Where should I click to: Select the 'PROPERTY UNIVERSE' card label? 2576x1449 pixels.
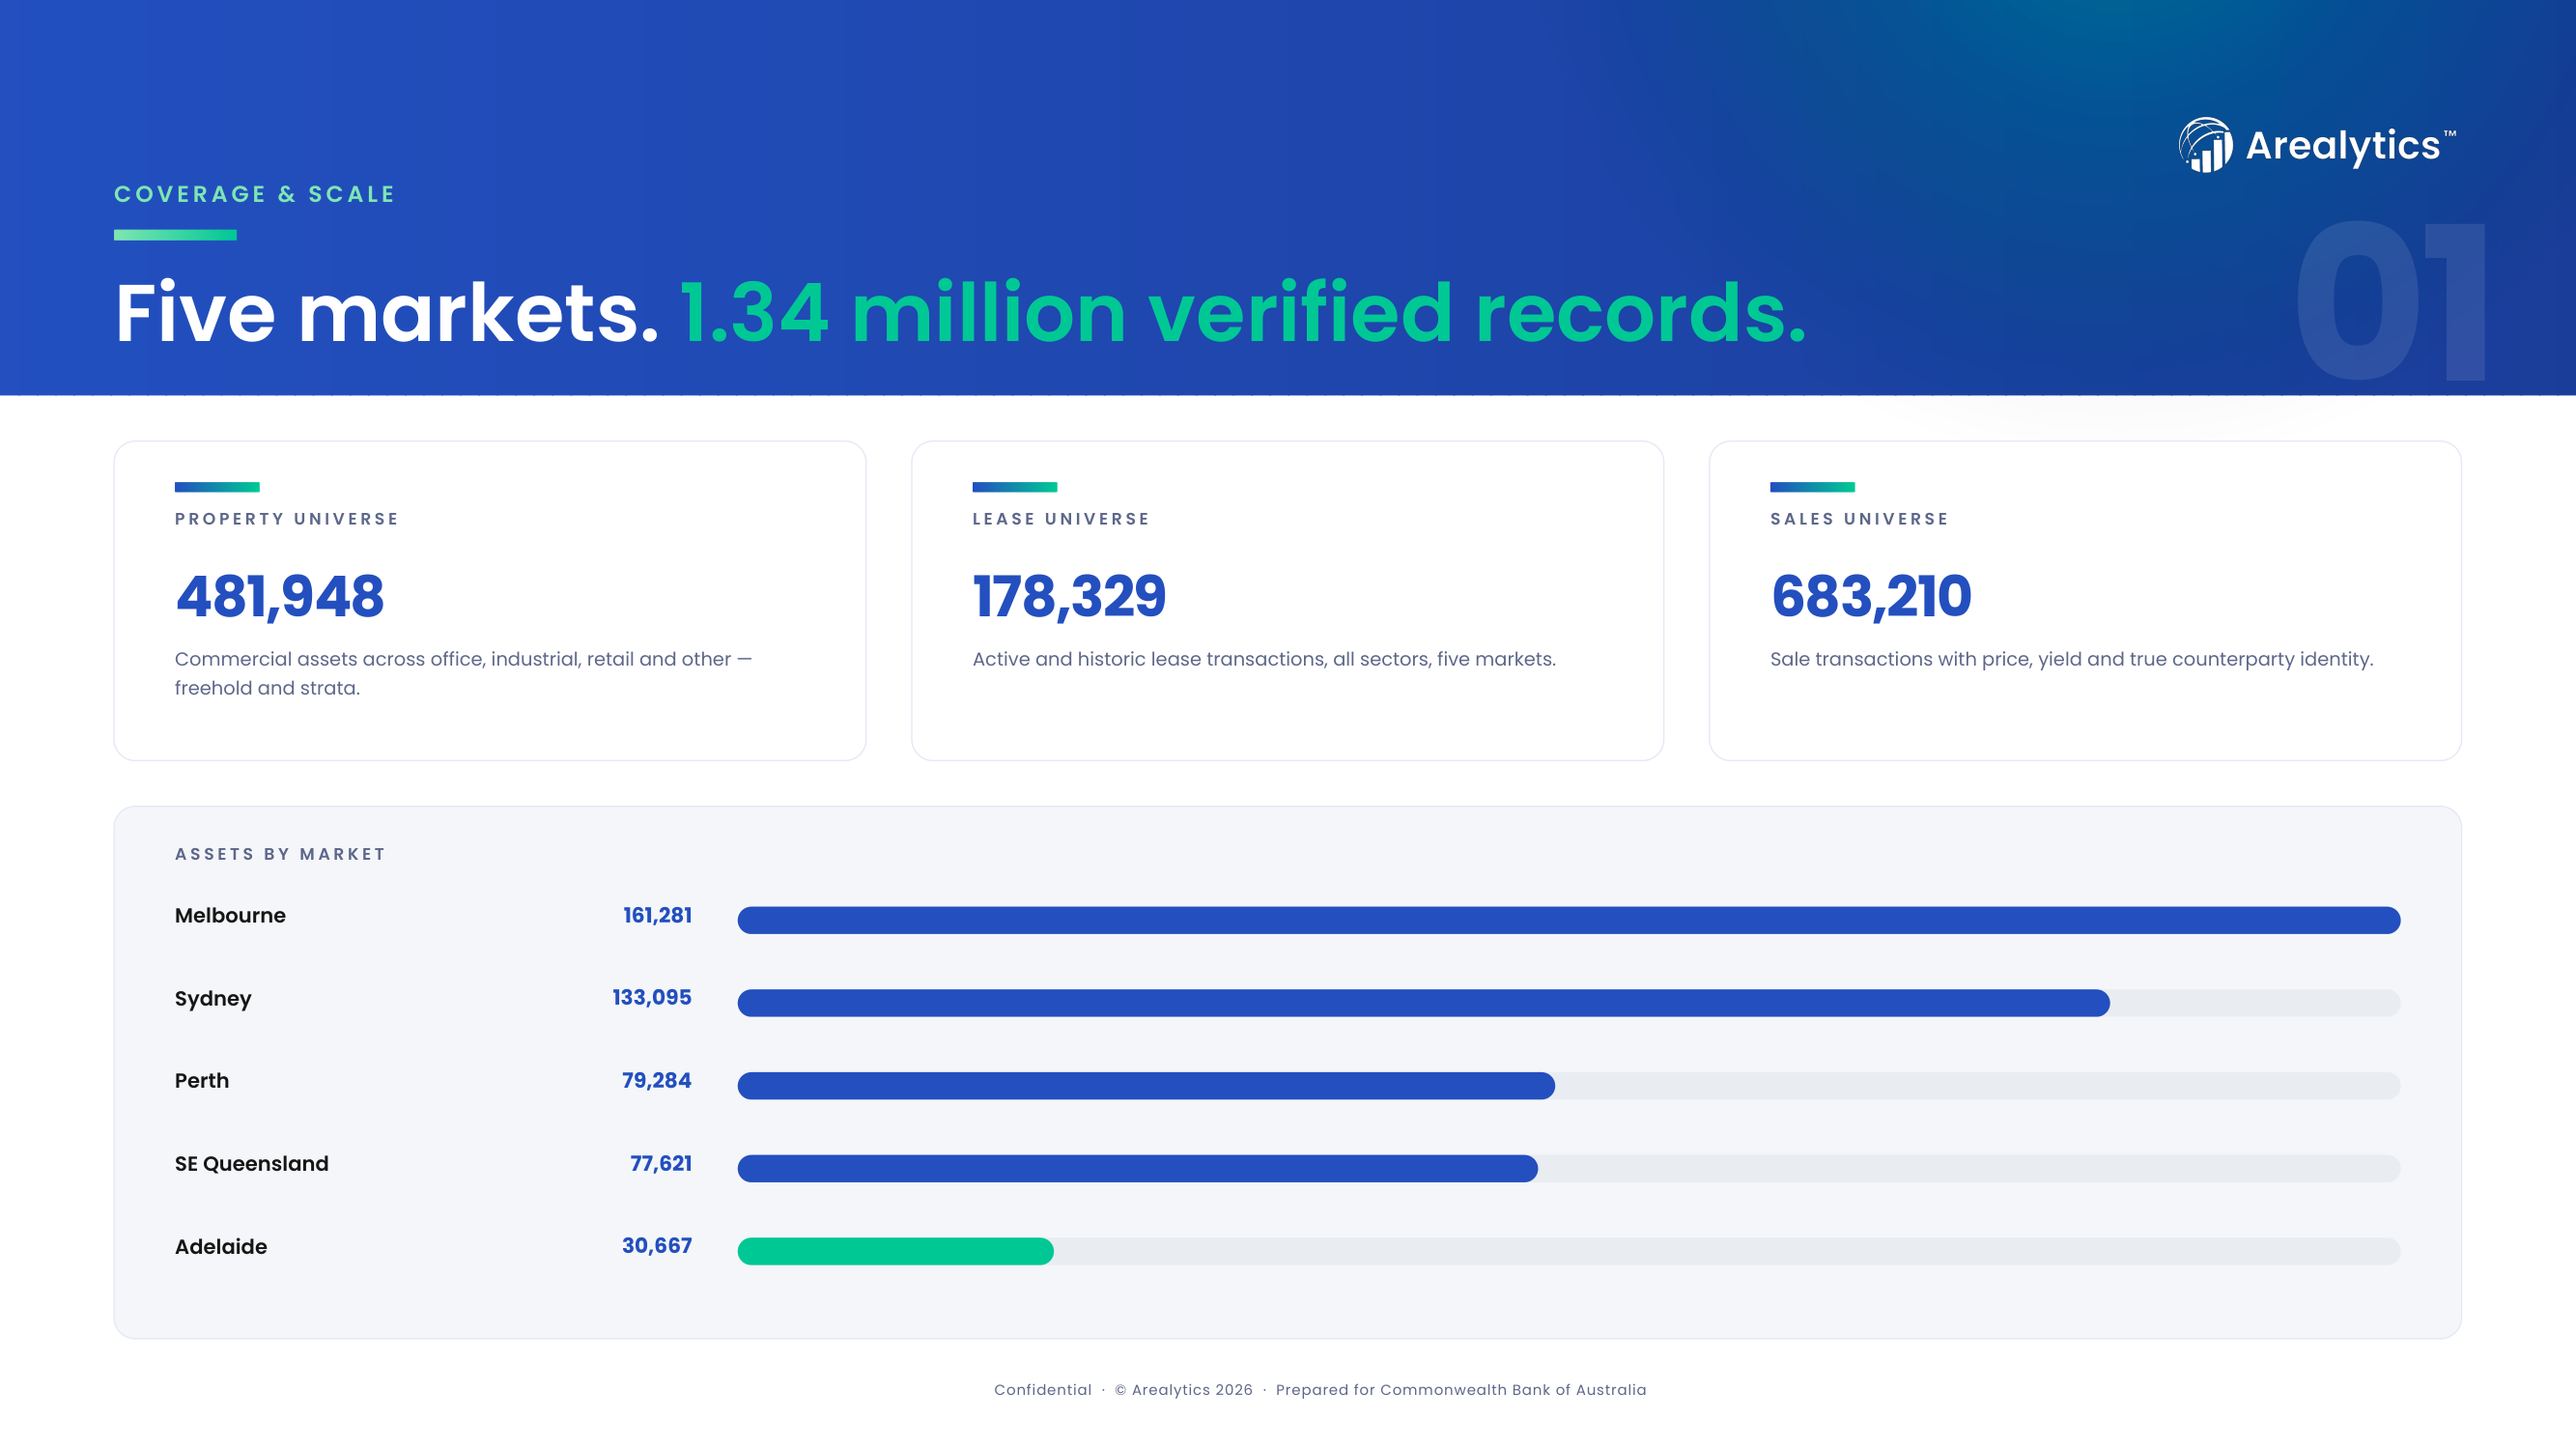(x=287, y=519)
